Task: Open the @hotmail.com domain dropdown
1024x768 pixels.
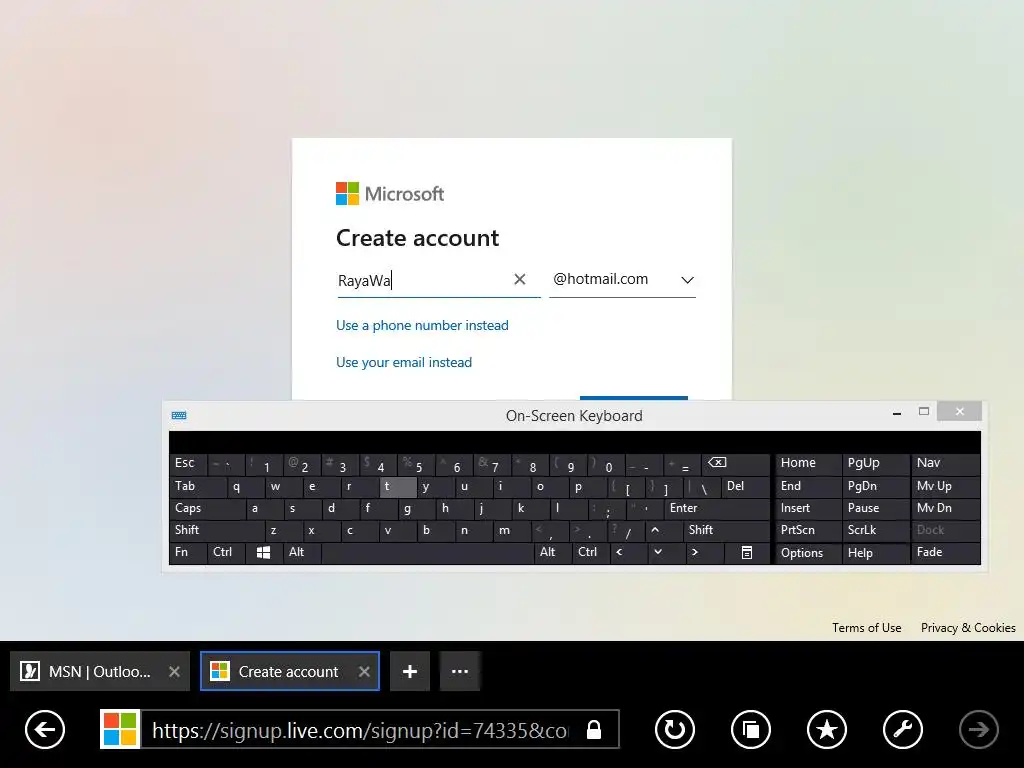Action: click(x=622, y=280)
